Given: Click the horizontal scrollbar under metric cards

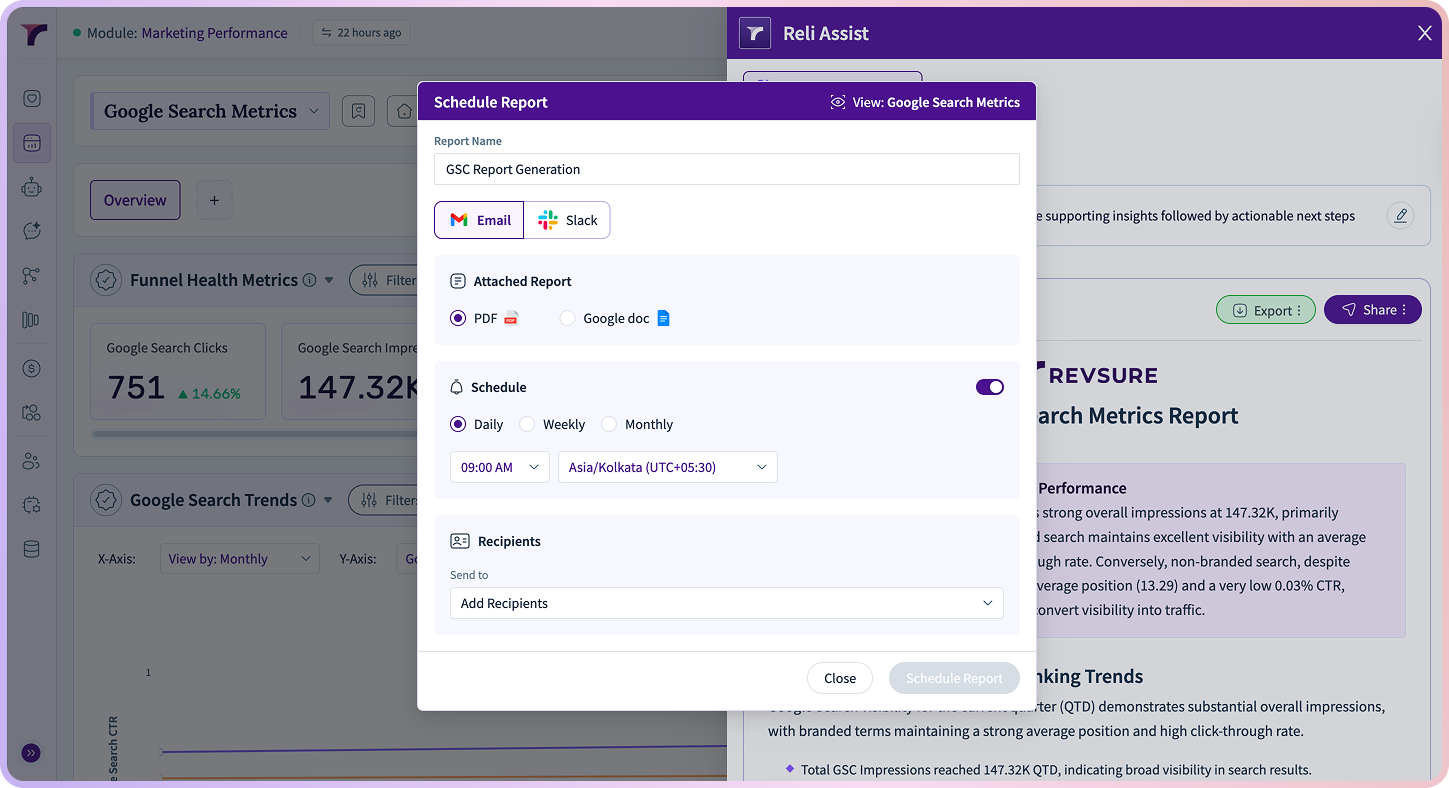Looking at the screenshot, I should tap(255, 433).
